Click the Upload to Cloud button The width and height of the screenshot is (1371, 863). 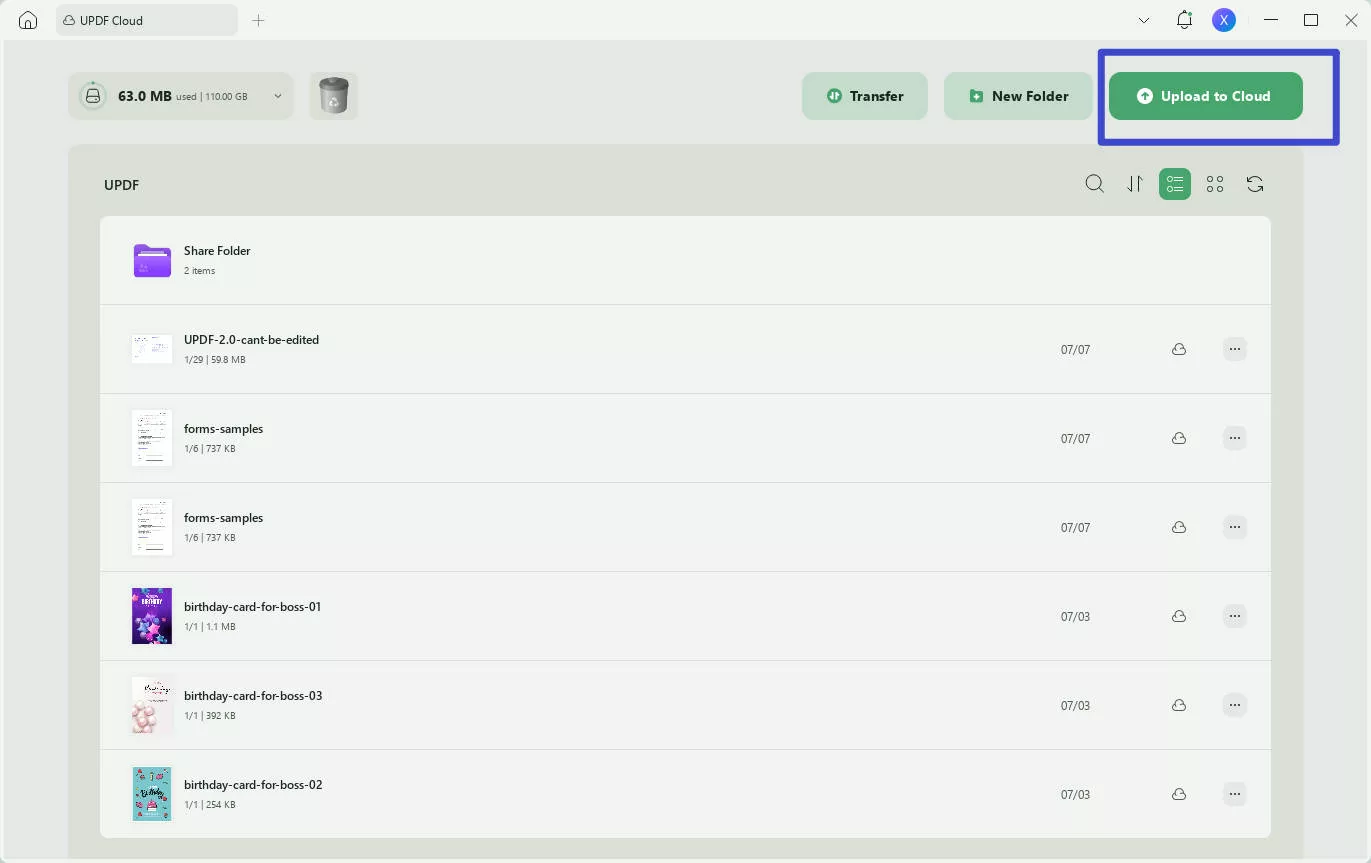coord(1205,96)
